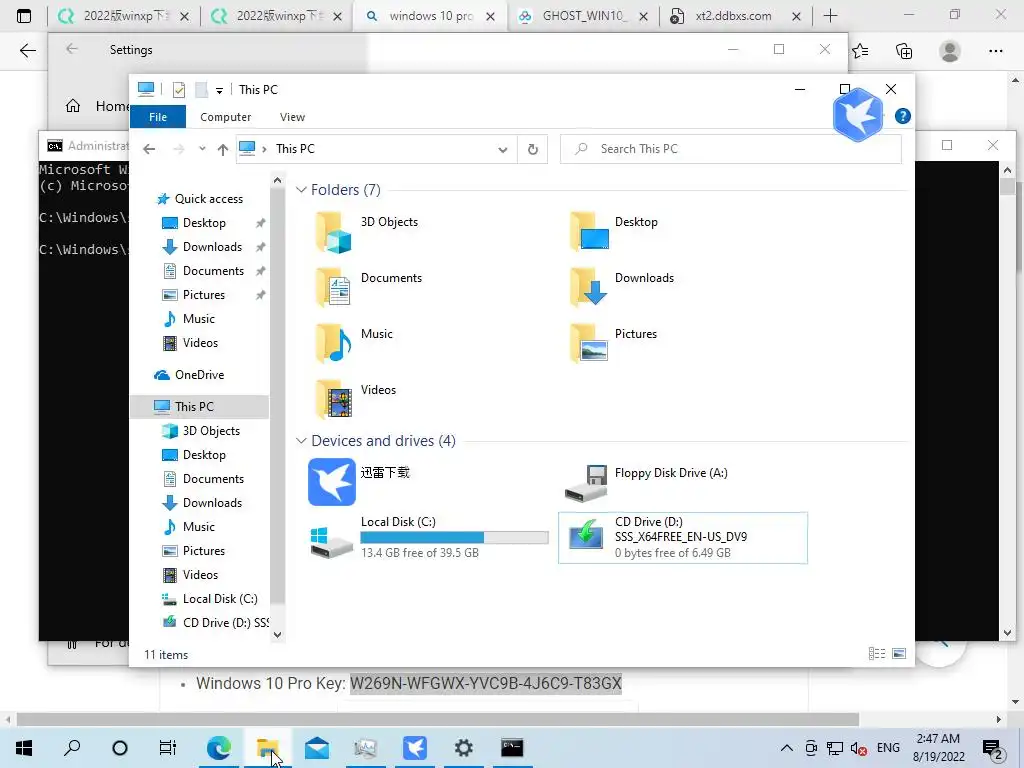This screenshot has width=1024, height=768.
Task: Open the Downloads folder in Folders group
Action: click(622, 287)
